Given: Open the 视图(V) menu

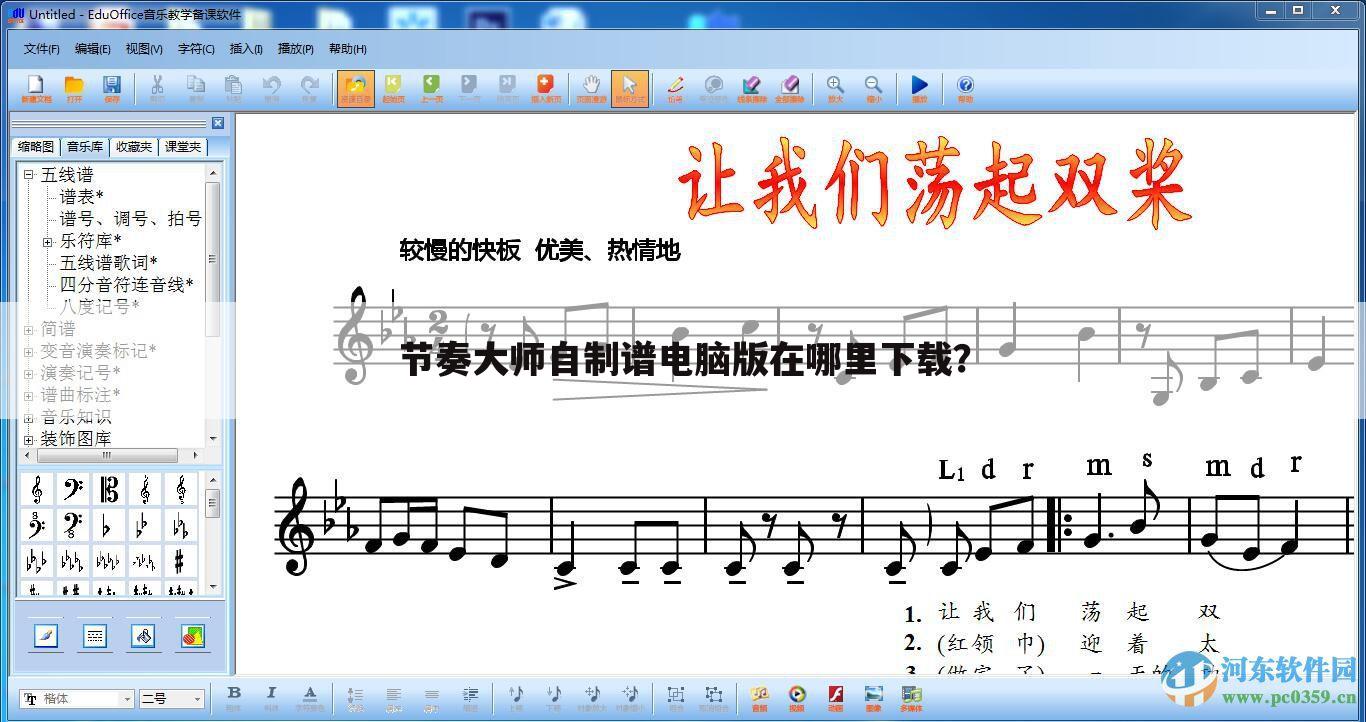Looking at the screenshot, I should [144, 49].
